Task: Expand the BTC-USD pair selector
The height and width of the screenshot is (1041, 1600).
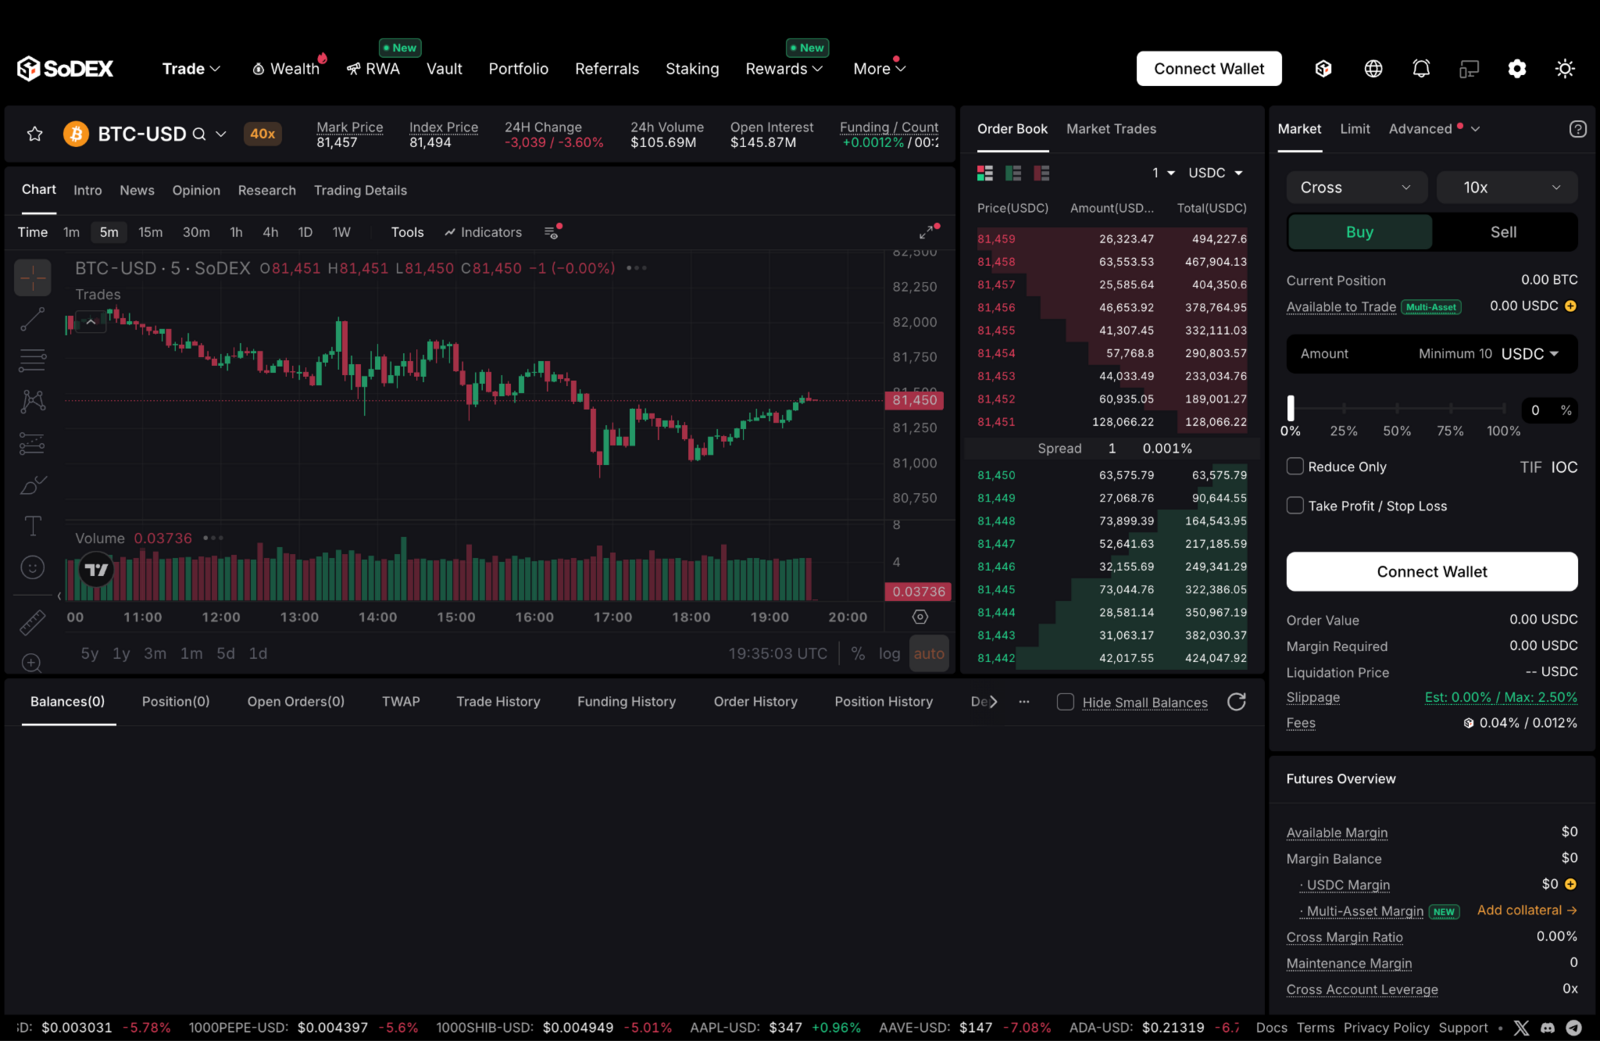Action: (x=221, y=134)
